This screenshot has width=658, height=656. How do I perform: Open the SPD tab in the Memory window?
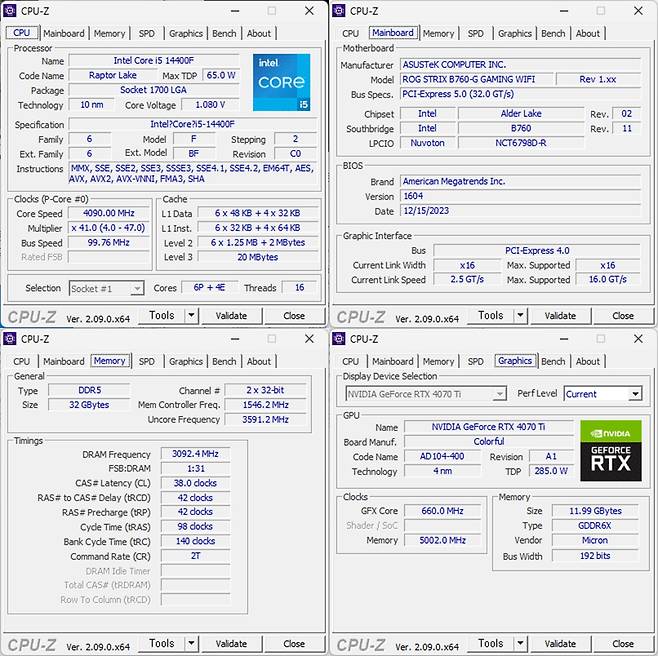point(146,361)
